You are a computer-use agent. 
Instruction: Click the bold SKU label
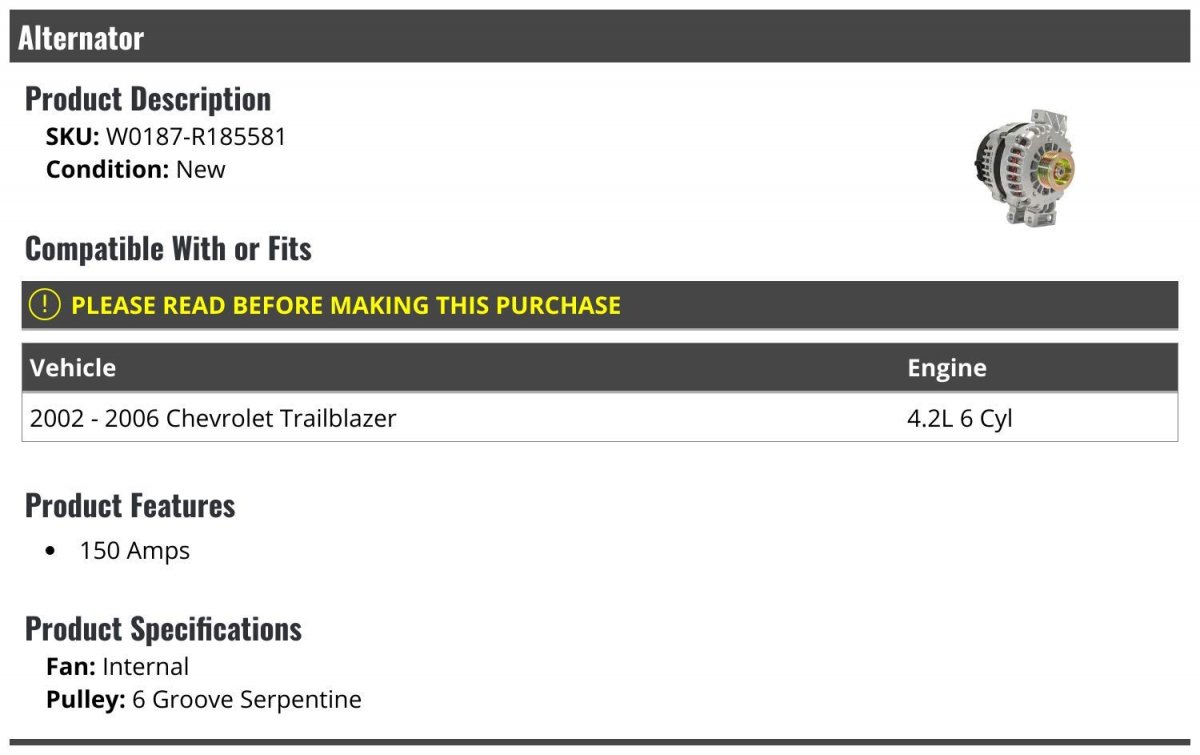click(x=73, y=137)
